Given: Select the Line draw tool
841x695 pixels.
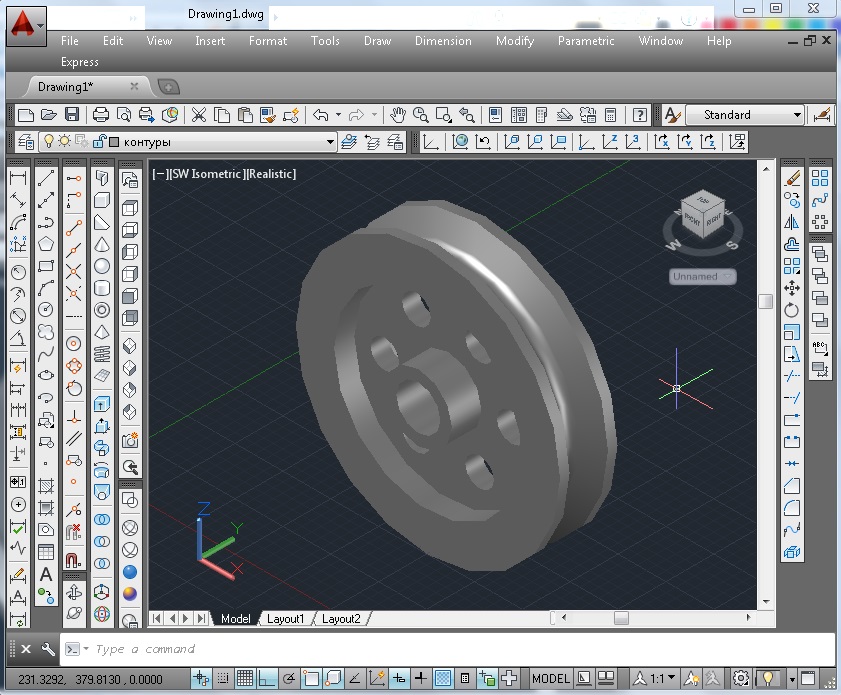Looking at the screenshot, I should (x=46, y=178).
